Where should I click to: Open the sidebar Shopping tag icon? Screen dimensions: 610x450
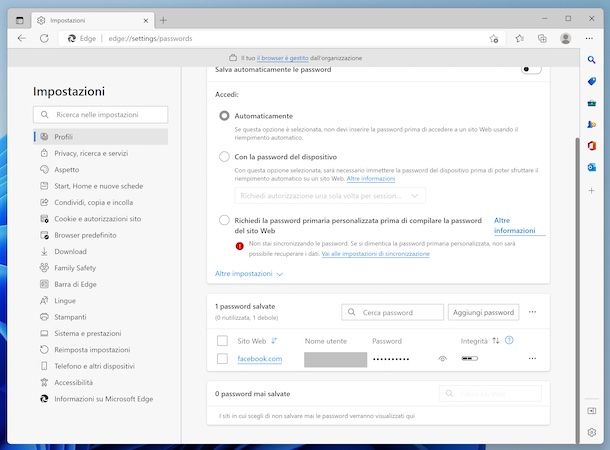coord(591,81)
